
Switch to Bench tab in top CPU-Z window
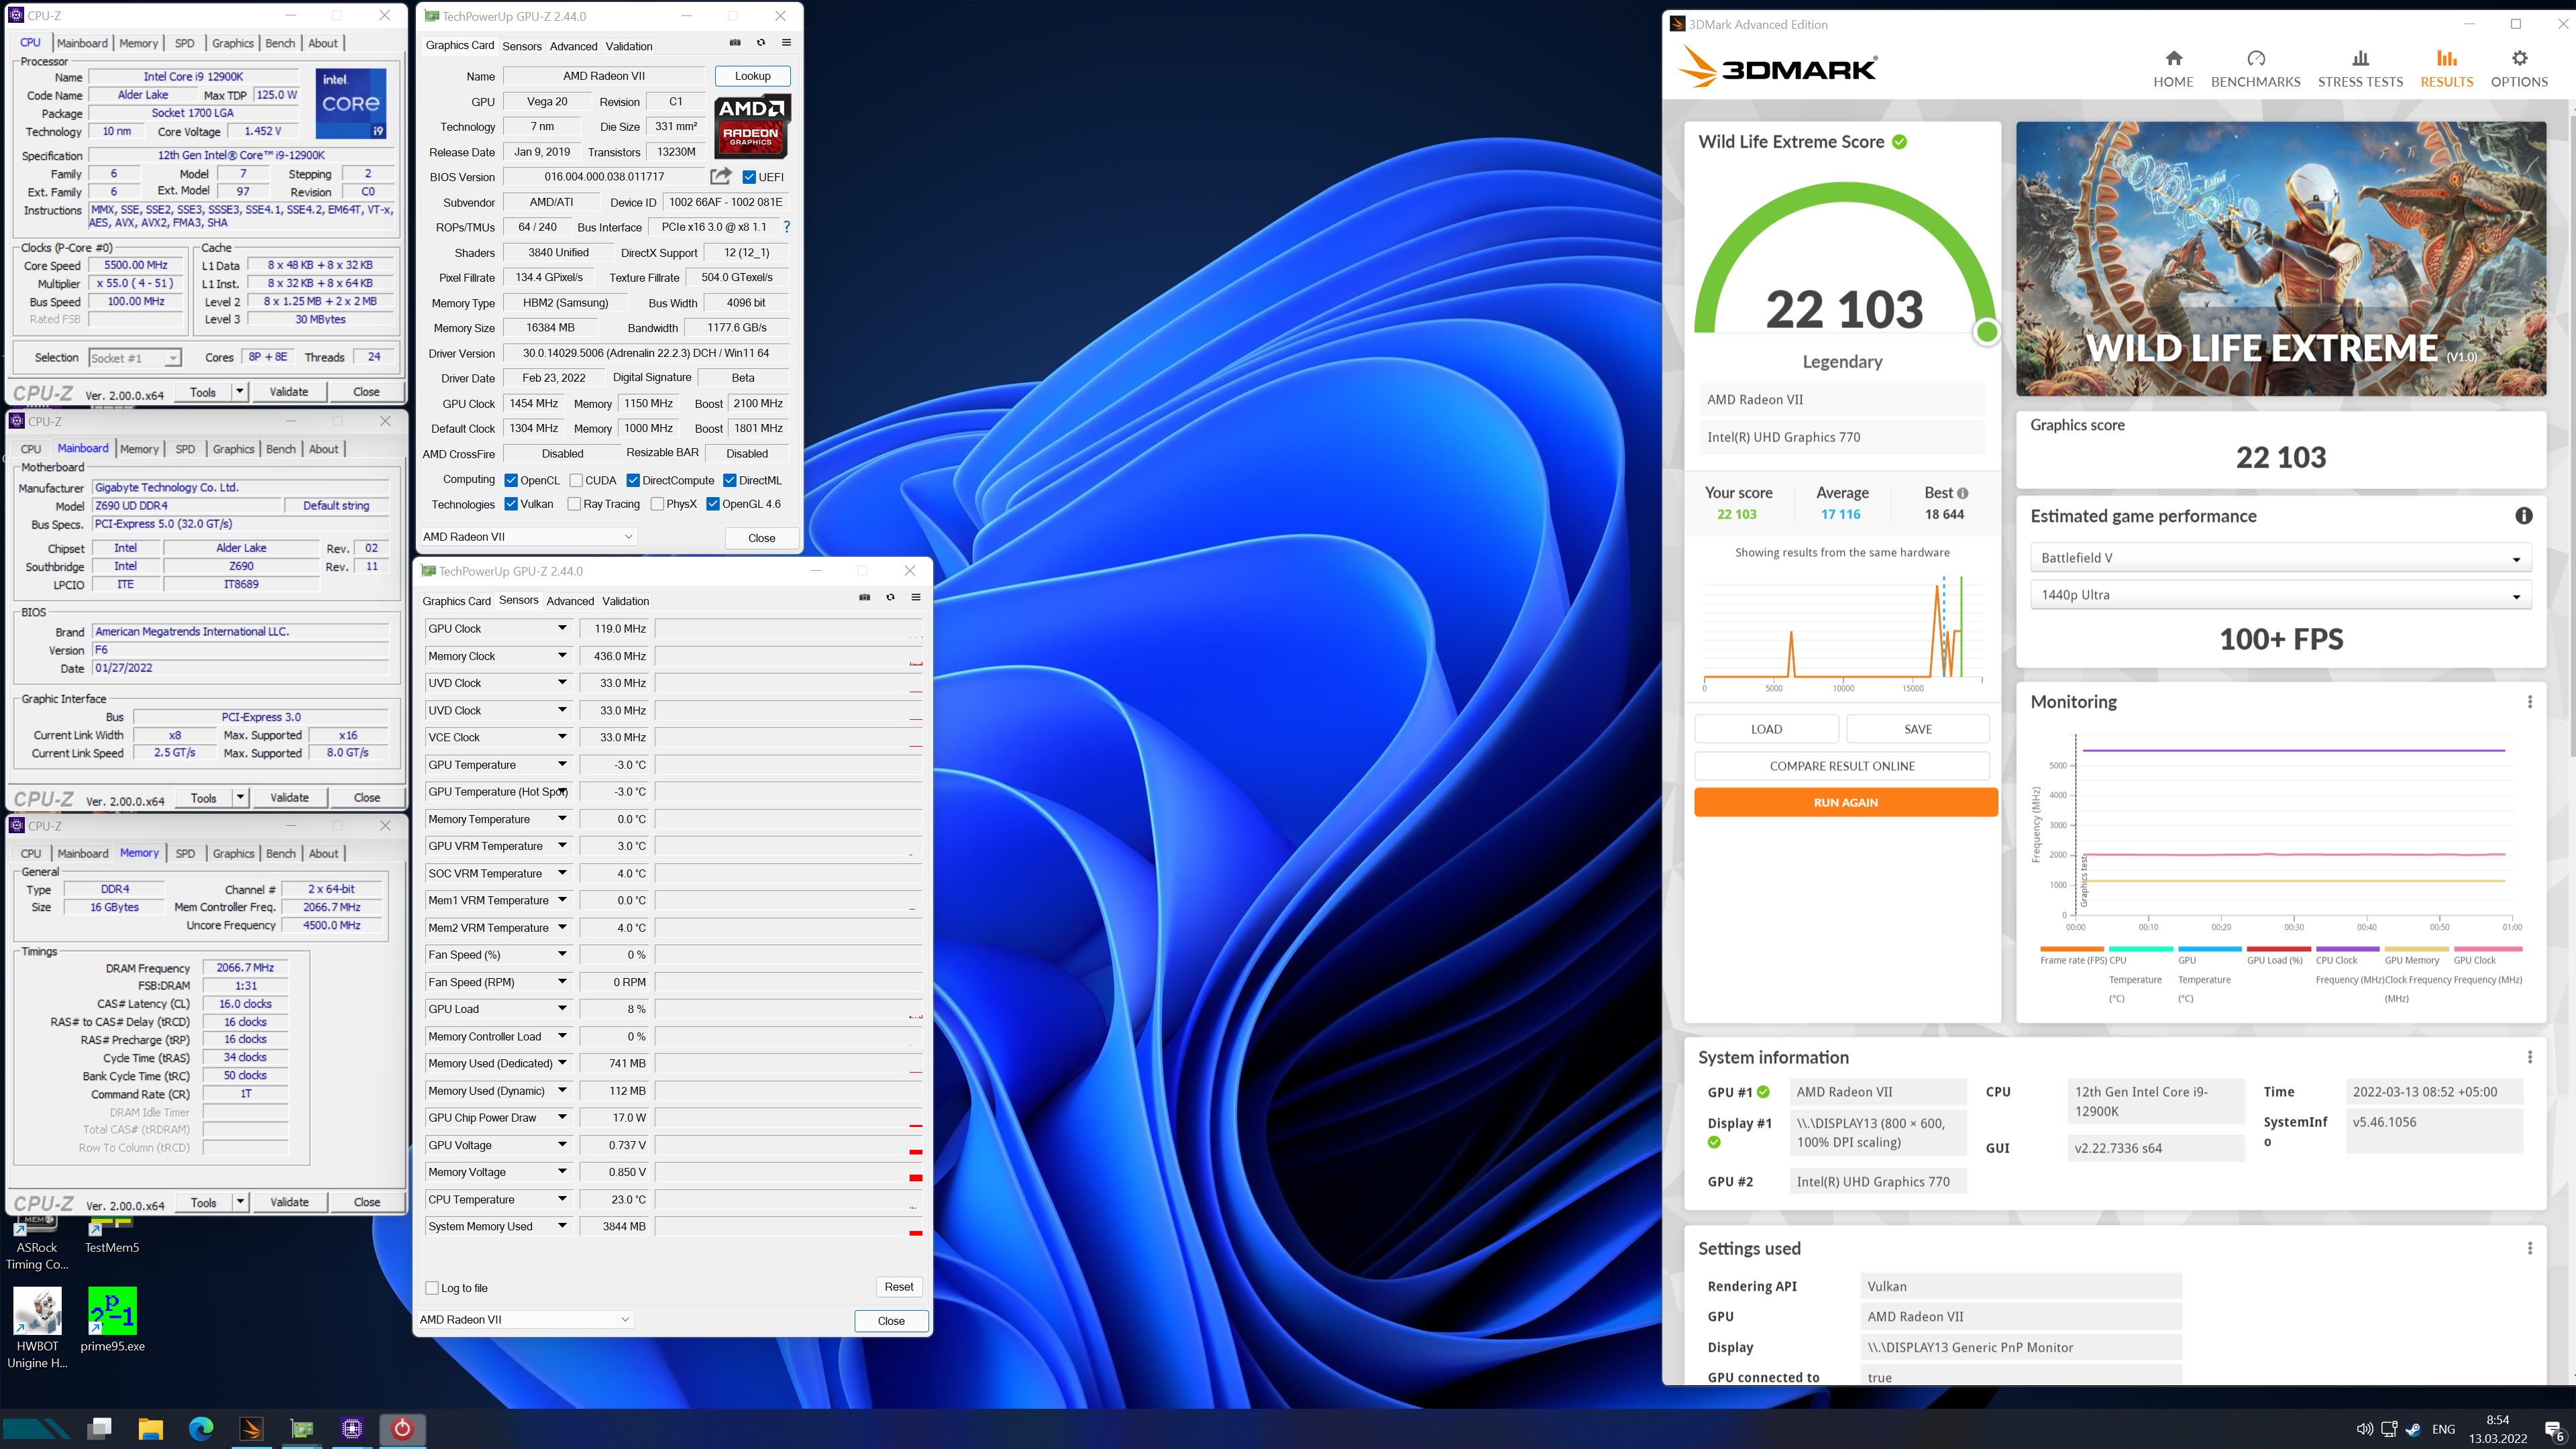(x=280, y=43)
